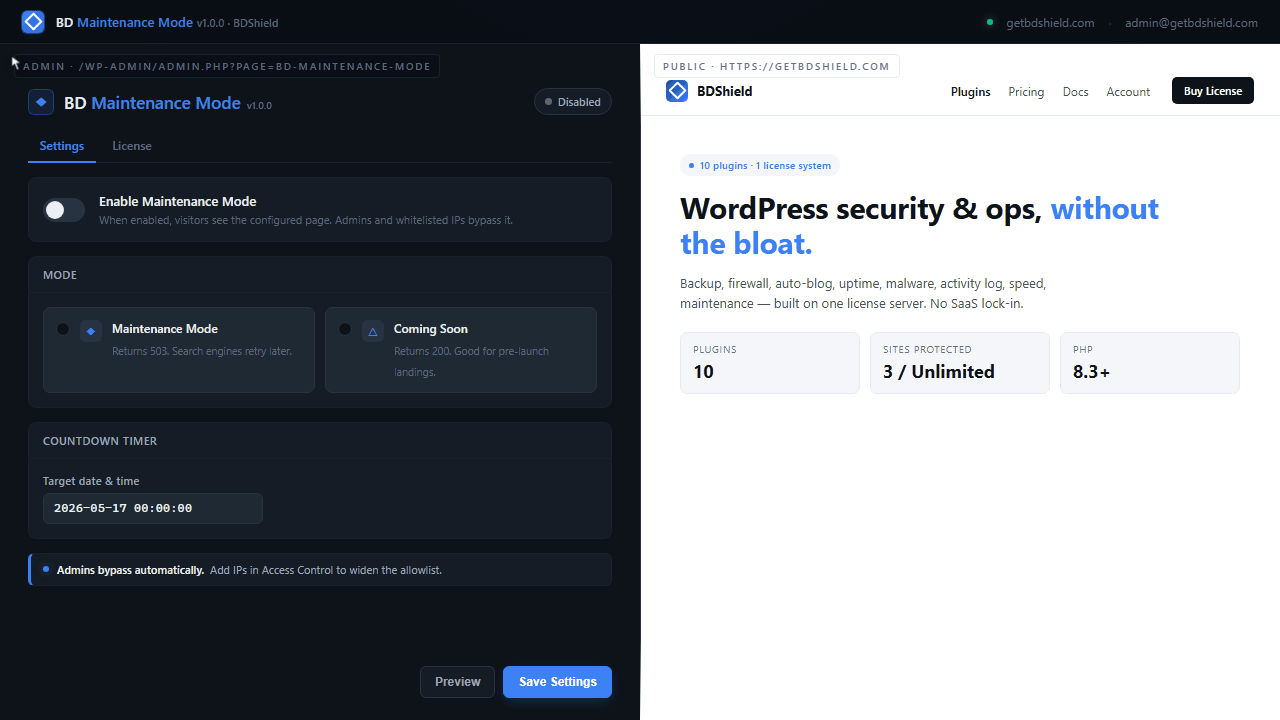
Task: Switch to the Settings tab
Action: (x=62, y=146)
